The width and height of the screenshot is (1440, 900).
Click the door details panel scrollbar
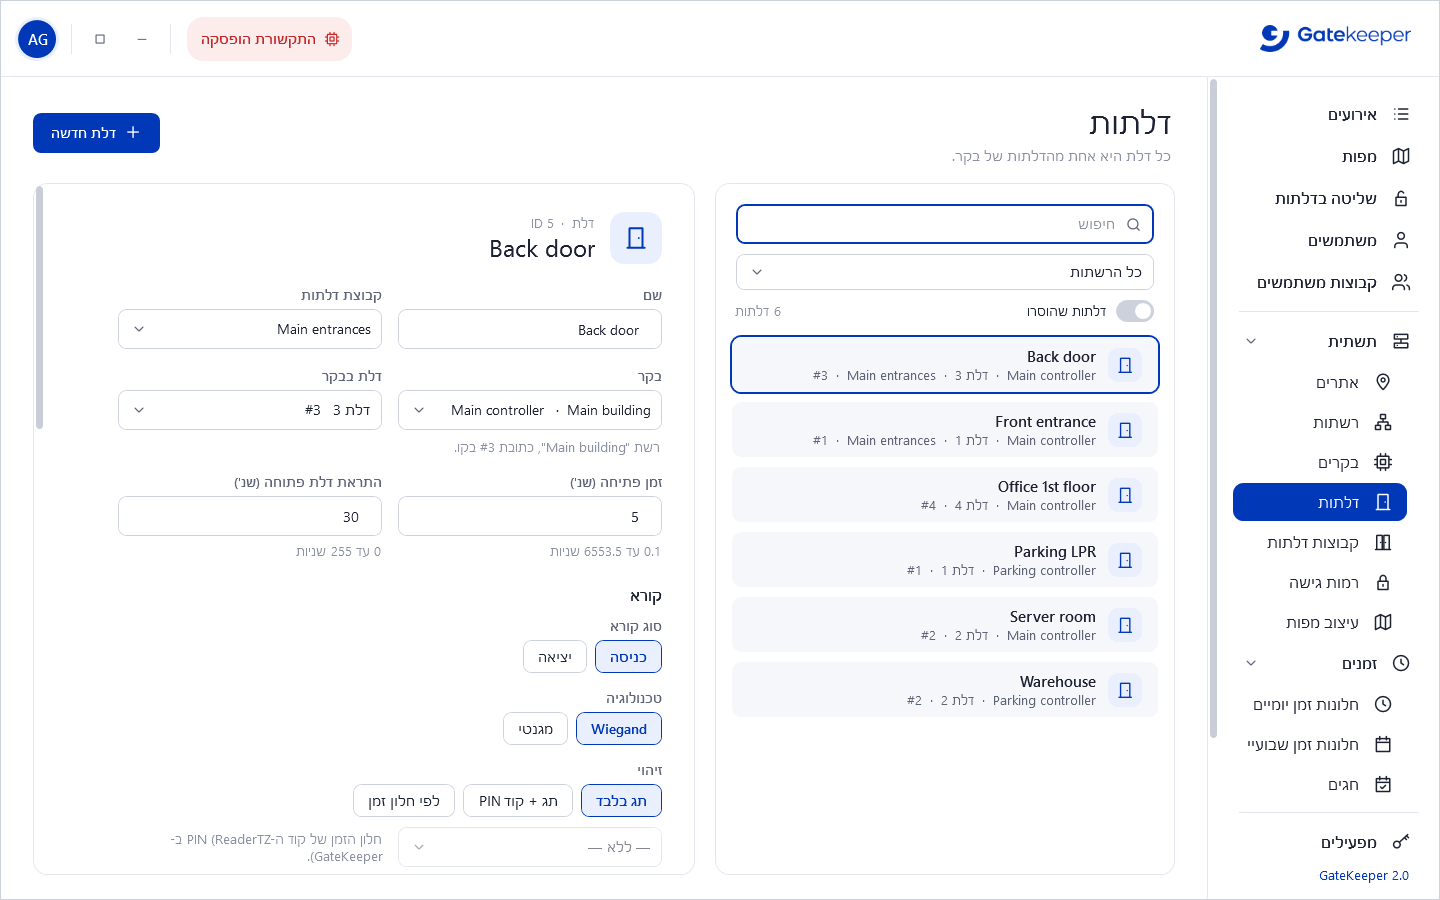[39, 307]
